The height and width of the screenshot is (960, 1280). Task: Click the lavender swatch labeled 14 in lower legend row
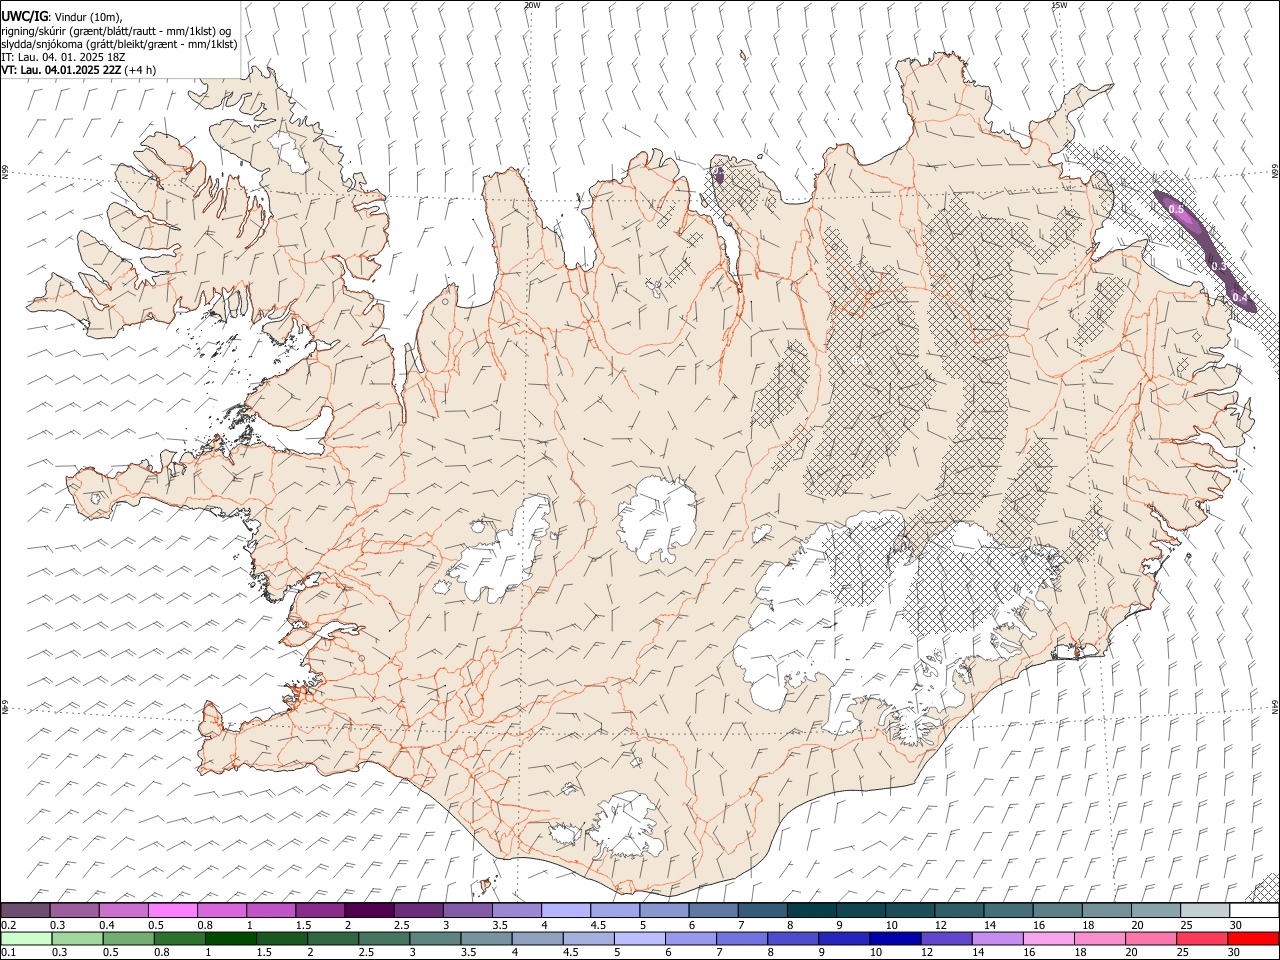click(999, 939)
